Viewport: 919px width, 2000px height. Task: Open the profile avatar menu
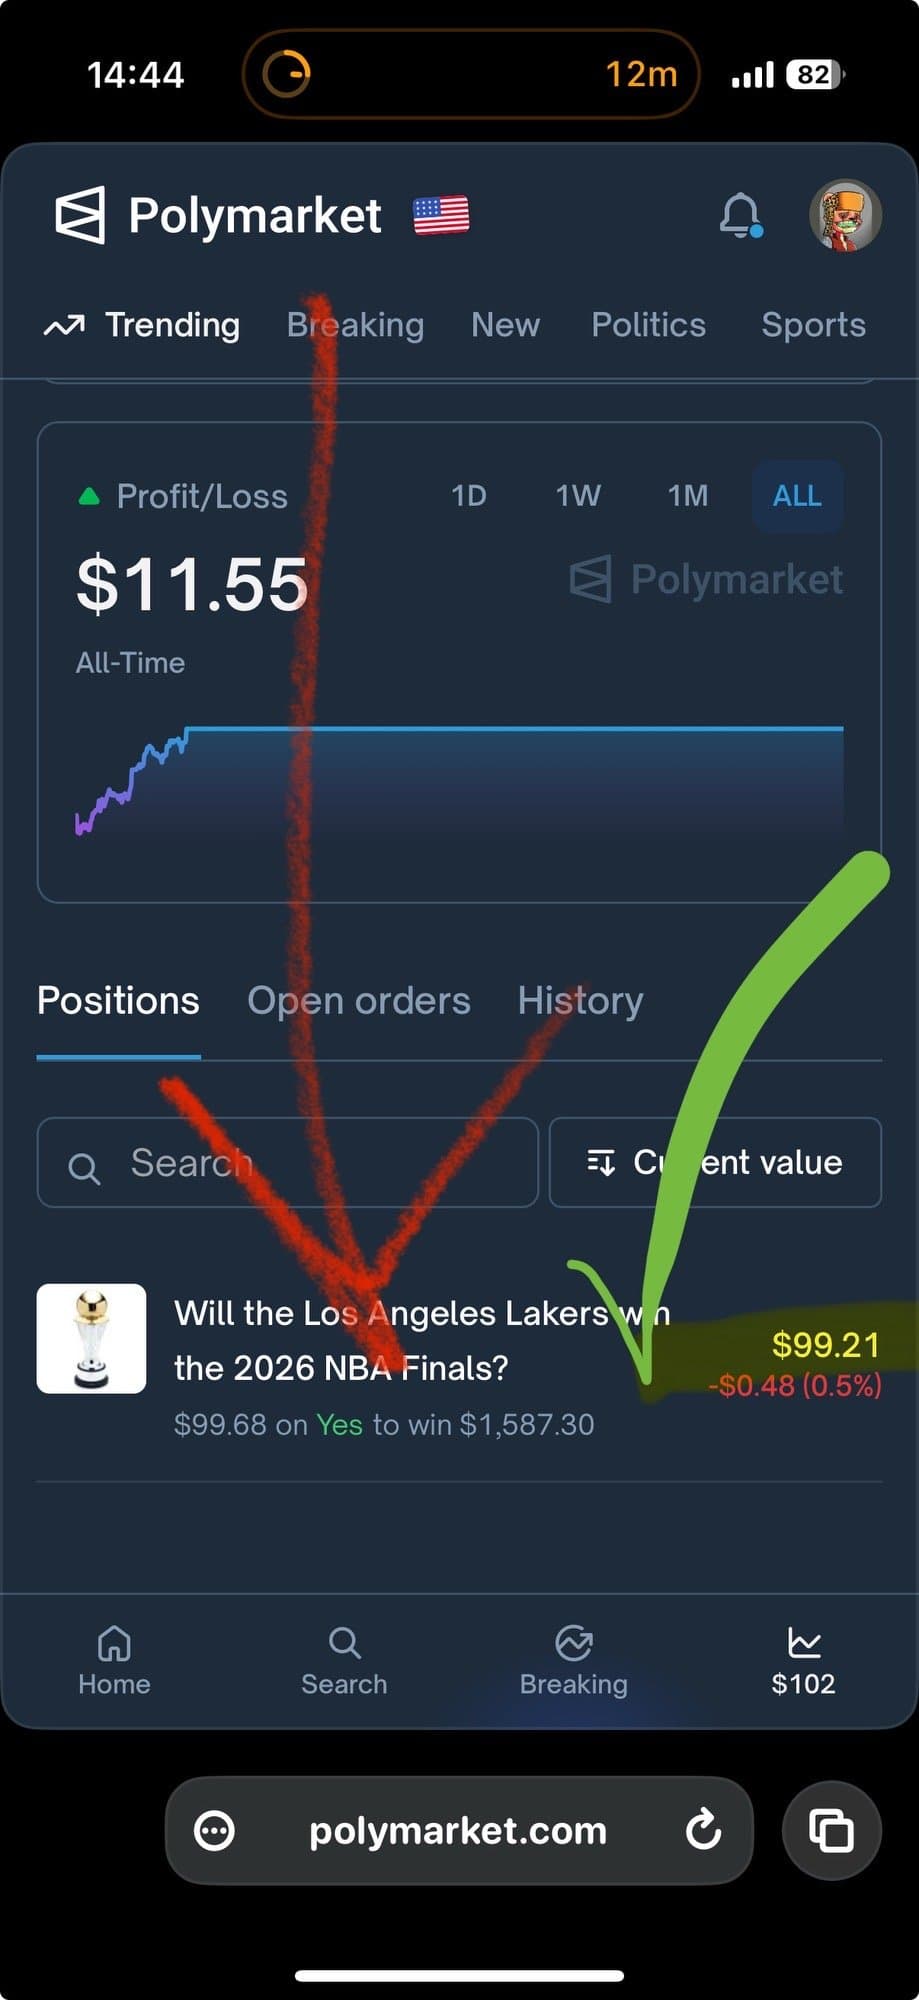[x=845, y=215]
